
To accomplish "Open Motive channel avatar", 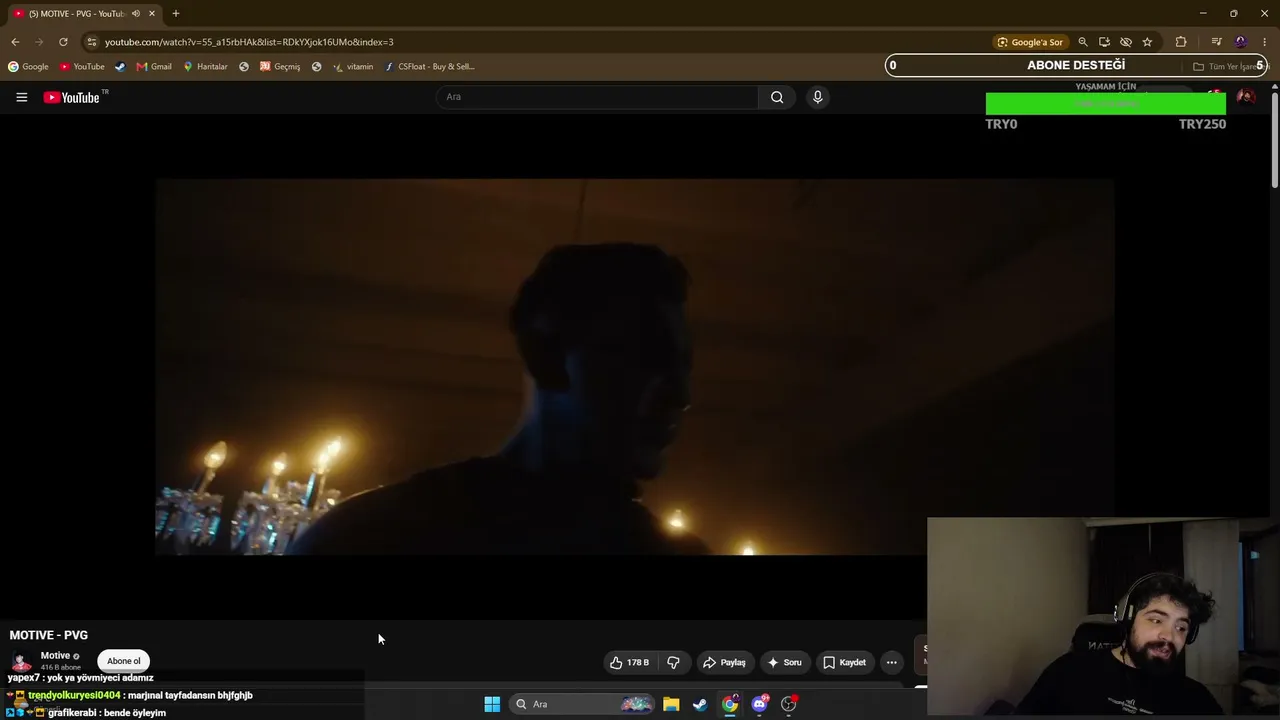I will tap(21, 661).
